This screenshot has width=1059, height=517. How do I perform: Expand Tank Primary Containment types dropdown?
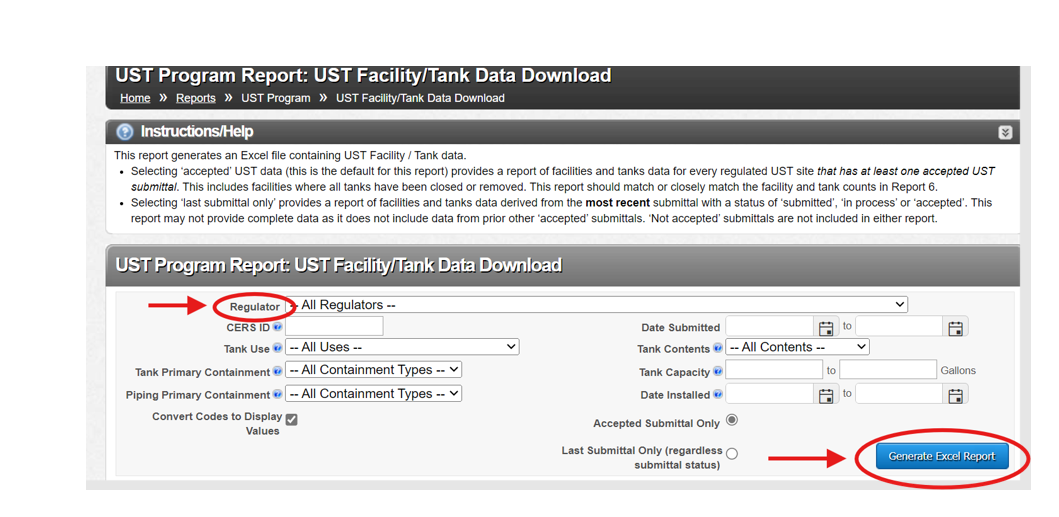point(373,370)
